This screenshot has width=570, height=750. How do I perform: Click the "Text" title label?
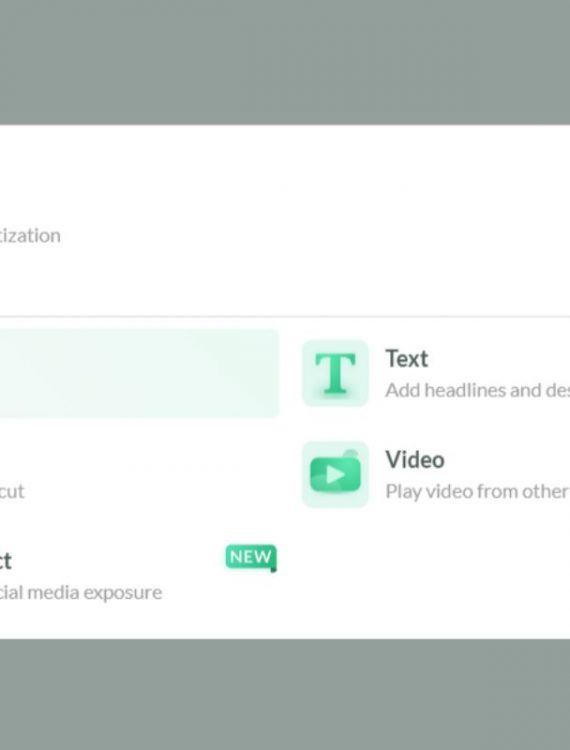pyautogui.click(x=407, y=359)
